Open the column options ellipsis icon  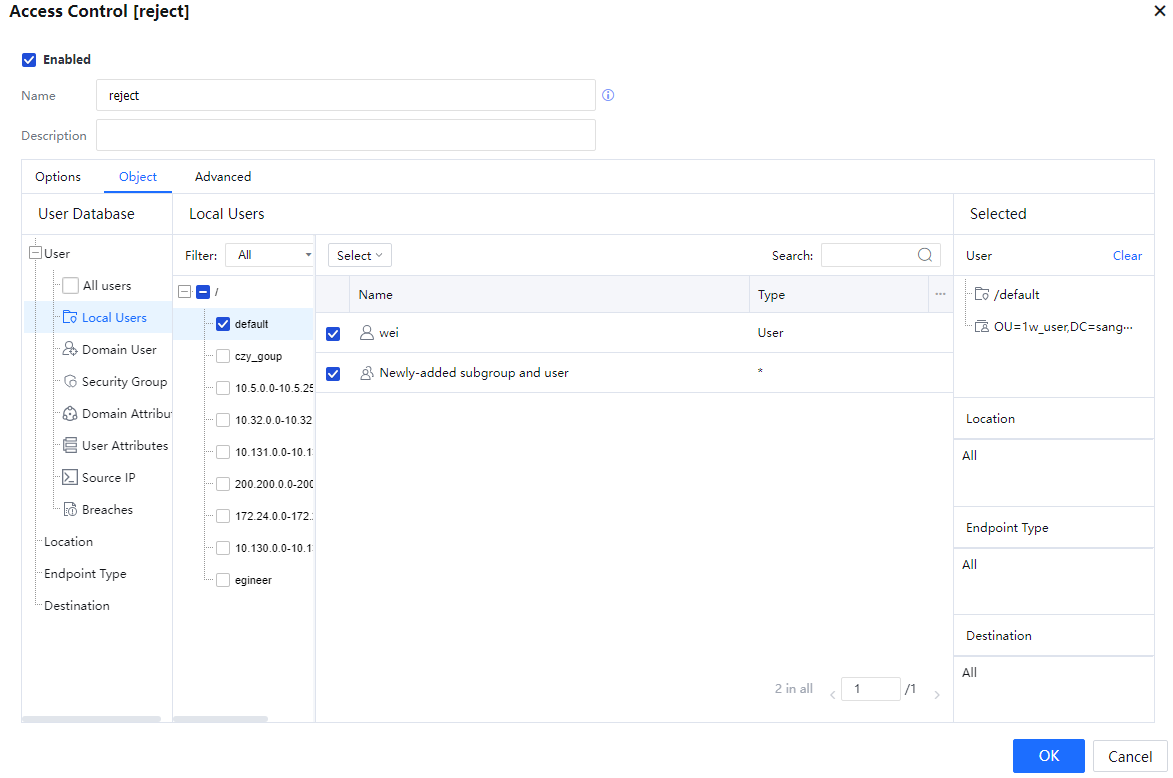(x=940, y=294)
